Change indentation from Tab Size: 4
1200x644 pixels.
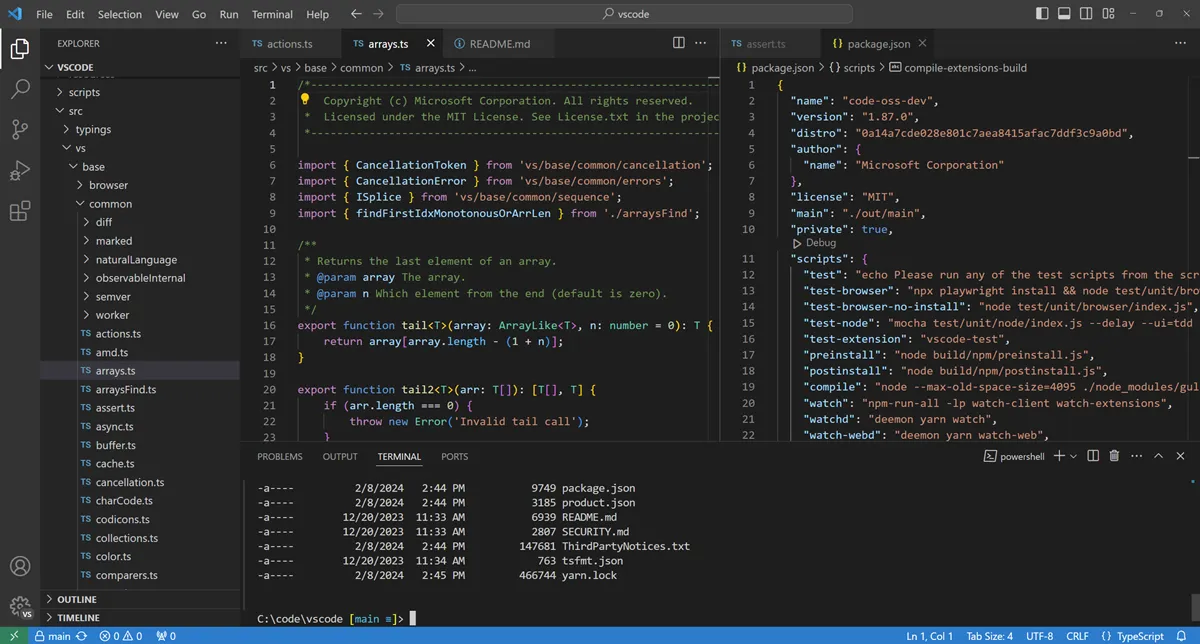989,636
